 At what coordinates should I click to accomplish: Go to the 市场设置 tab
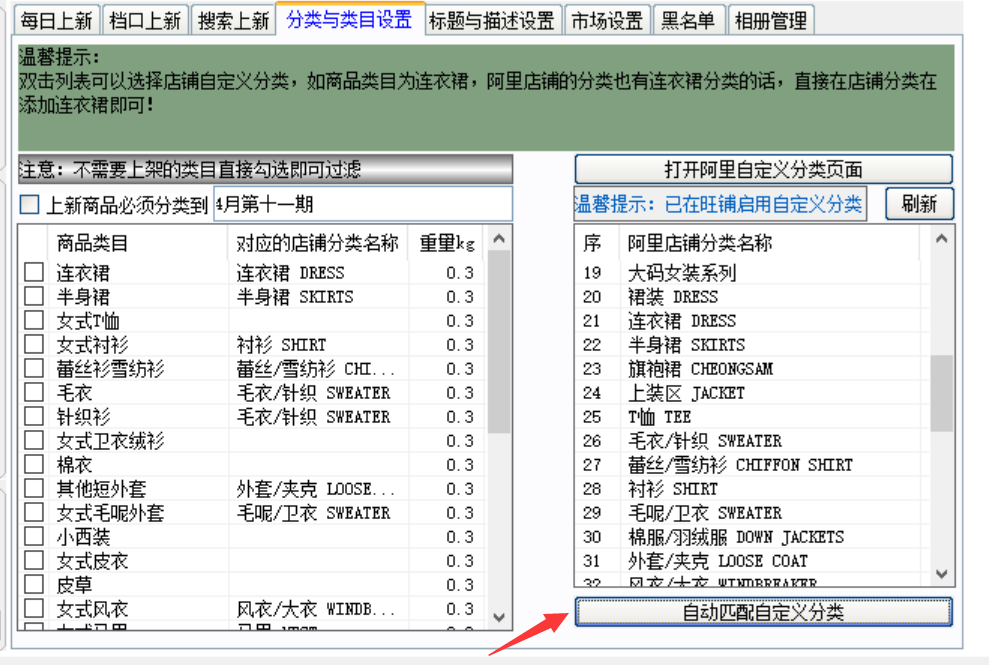pyautogui.click(x=607, y=21)
